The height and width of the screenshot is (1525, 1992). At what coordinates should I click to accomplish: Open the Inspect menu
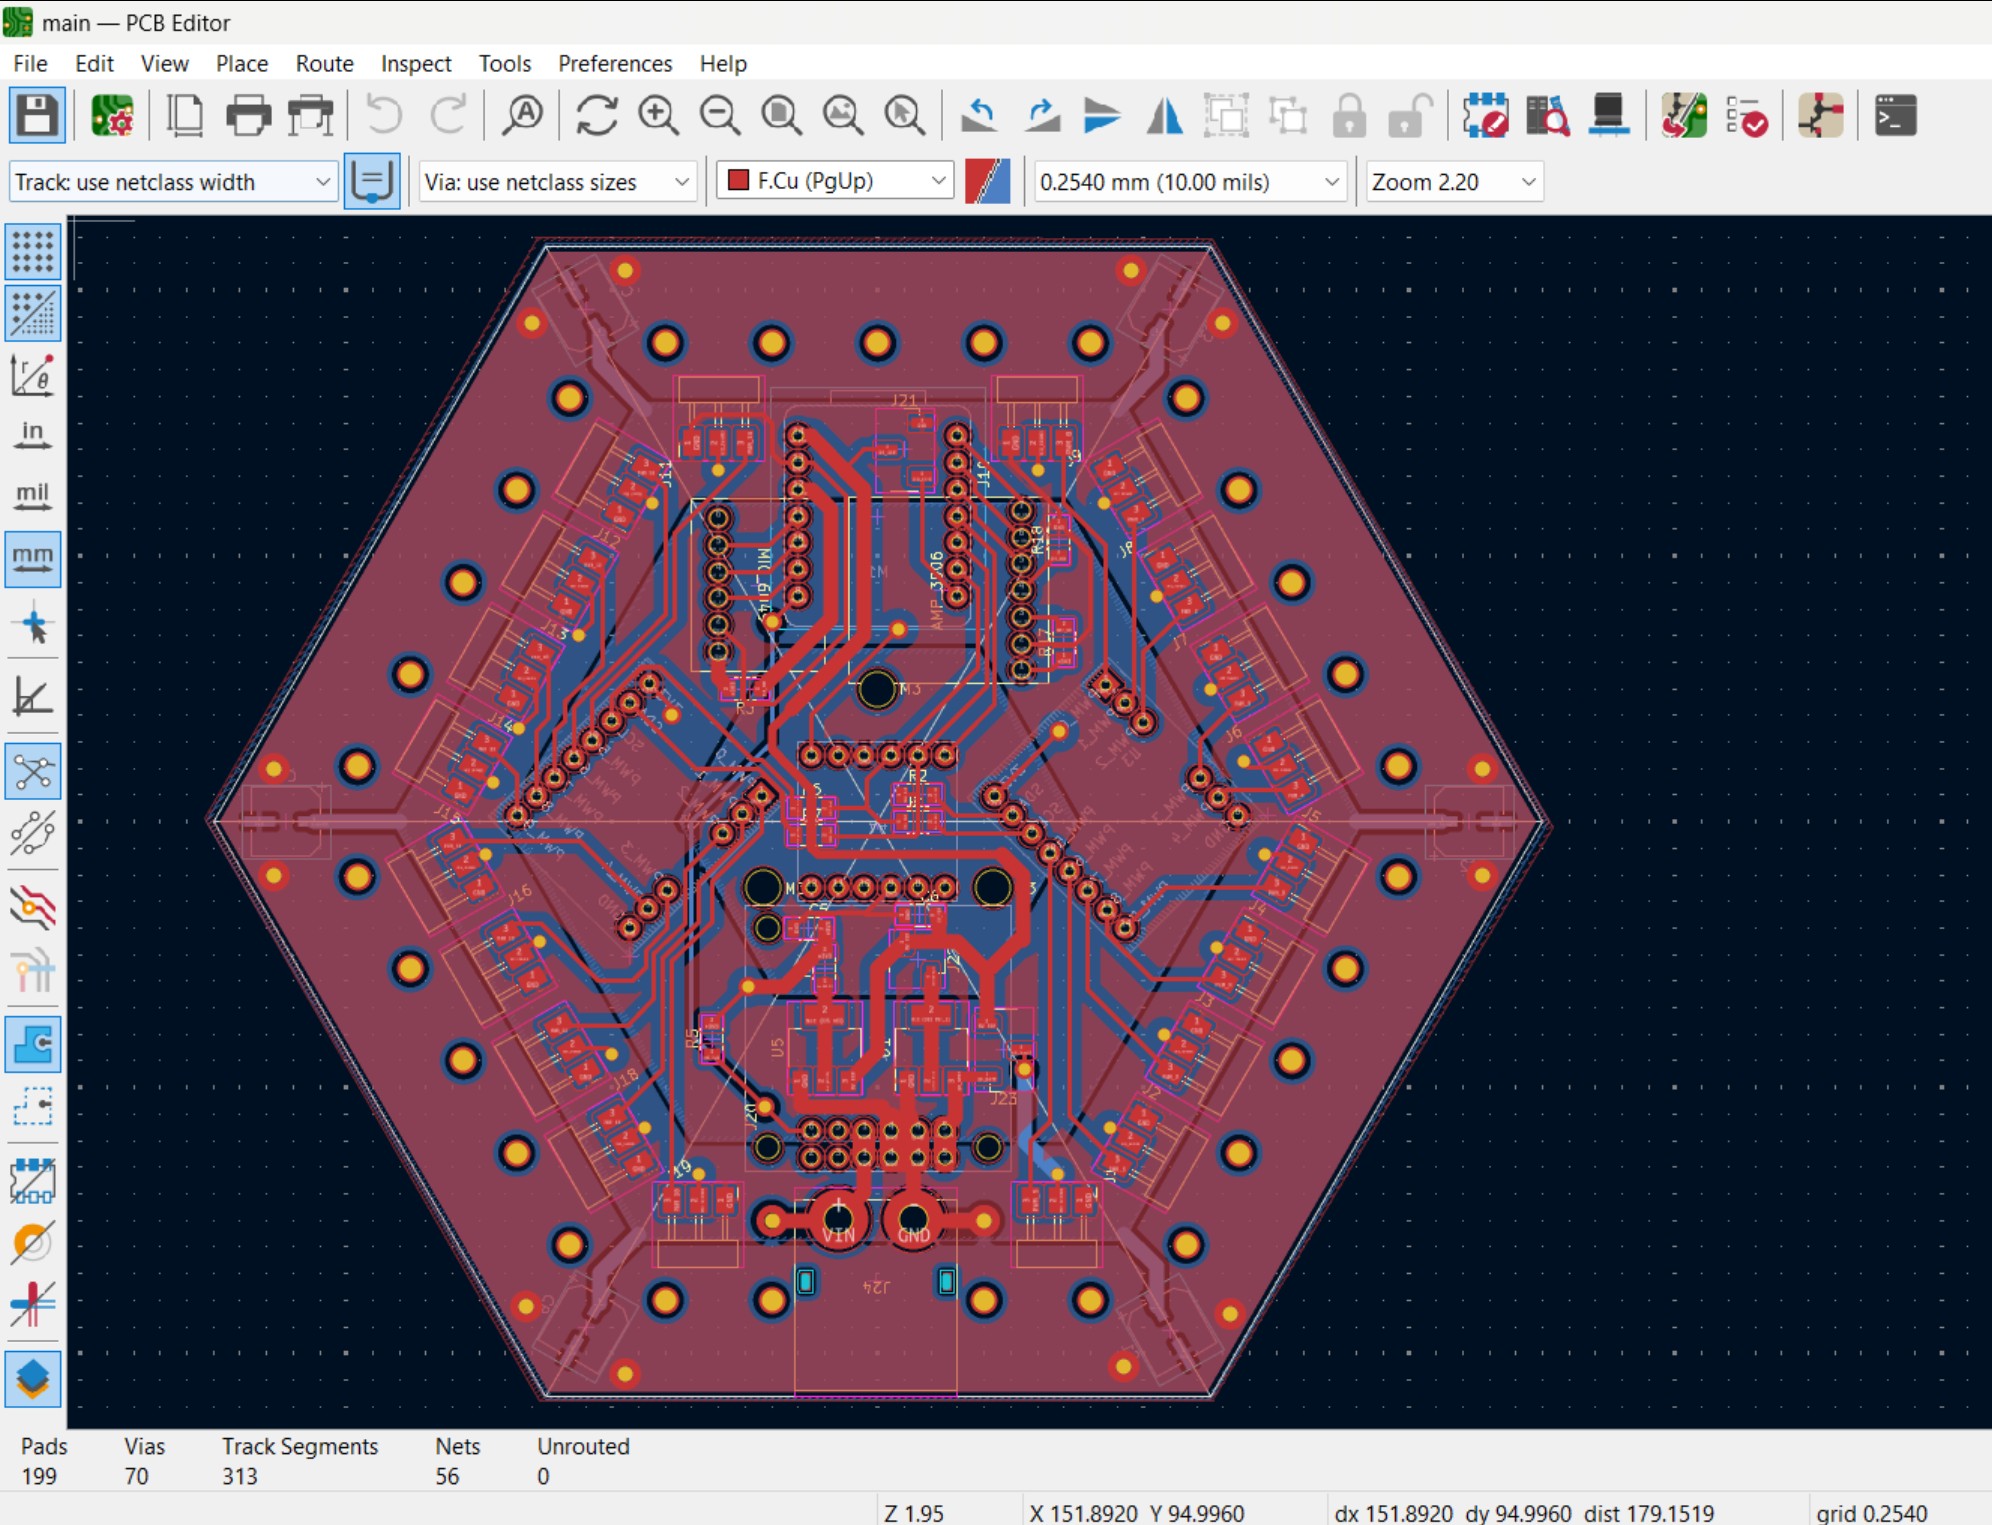415,63
